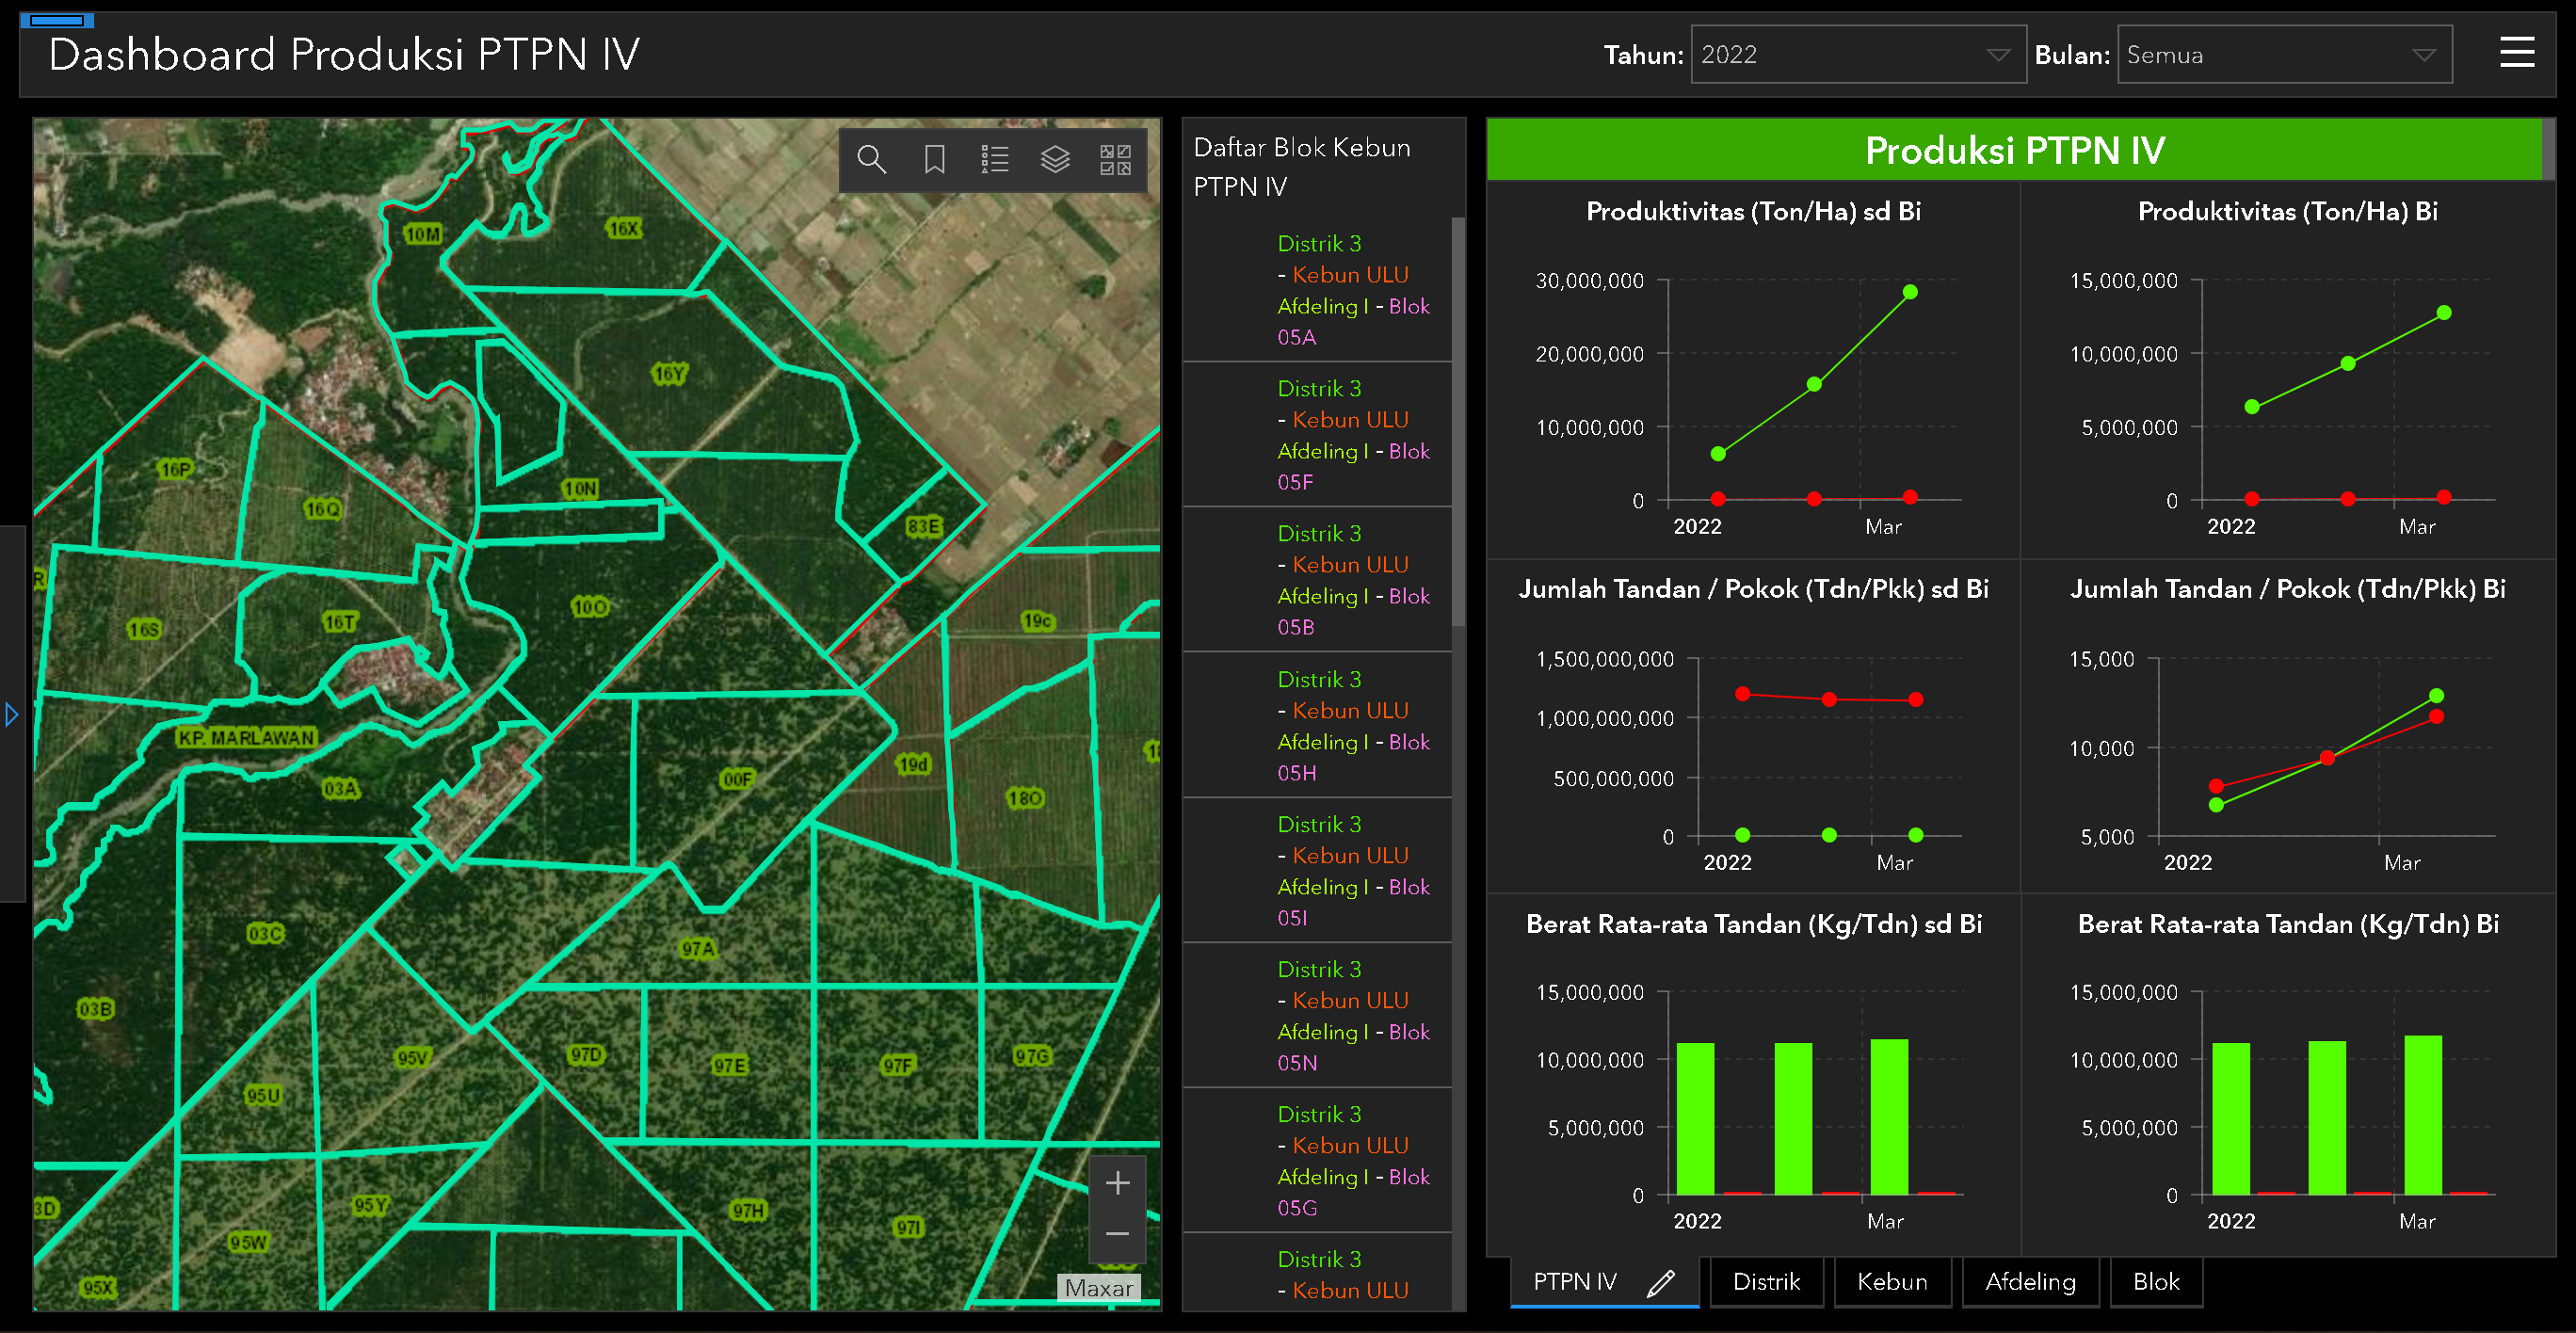This screenshot has width=2576, height=1333.
Task: Click map block label 16T
Action: [x=340, y=622]
